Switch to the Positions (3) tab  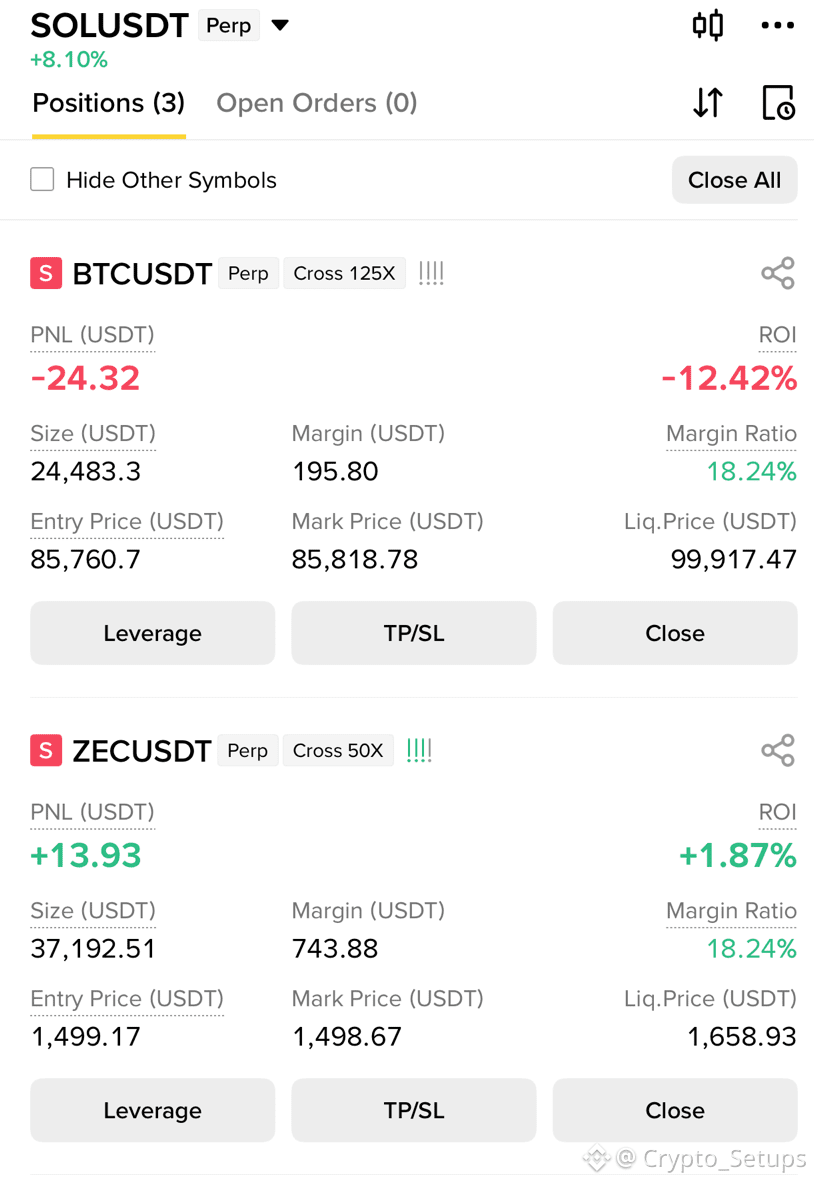pos(109,103)
